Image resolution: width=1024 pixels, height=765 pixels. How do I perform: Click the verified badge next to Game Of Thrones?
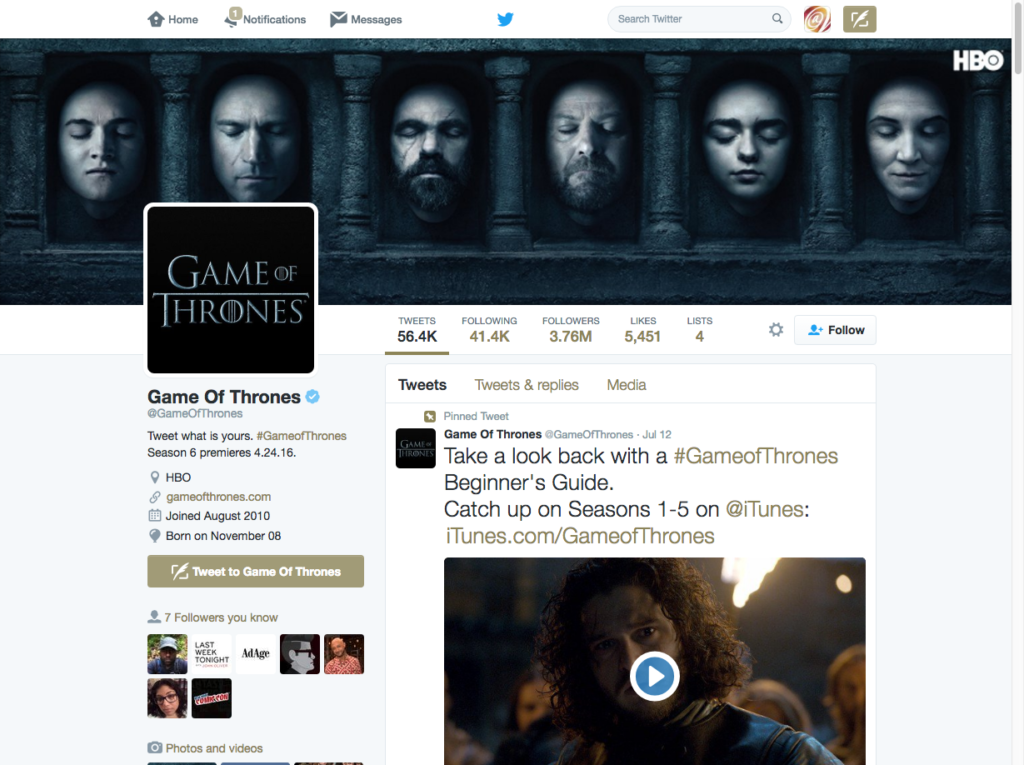point(313,397)
